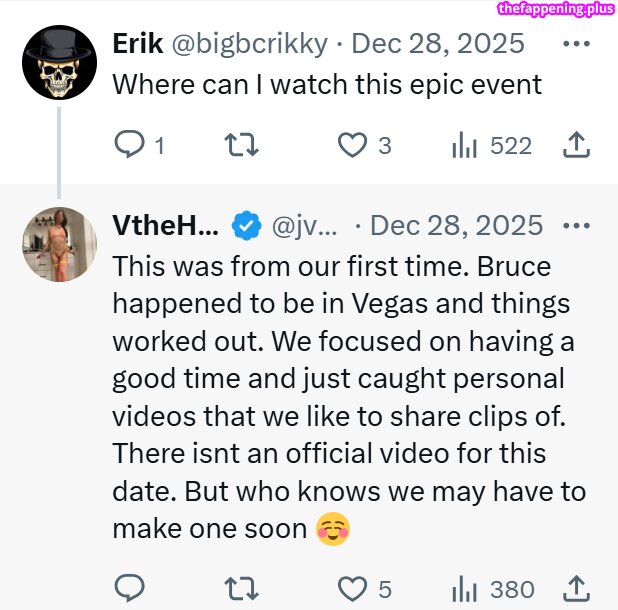Click the @jv... handle link
This screenshot has width=618, height=610.
306,225
